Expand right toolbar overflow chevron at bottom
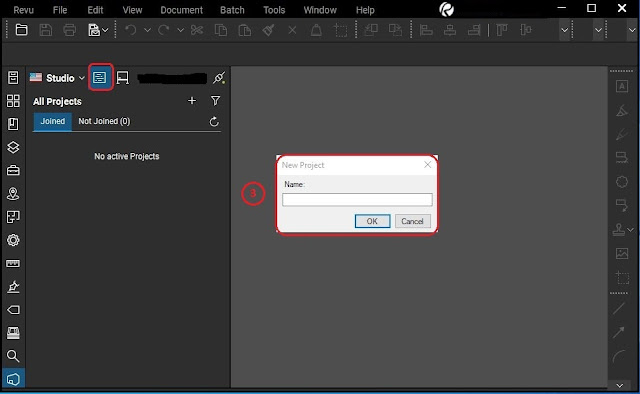The height and width of the screenshot is (394, 640). (620, 385)
